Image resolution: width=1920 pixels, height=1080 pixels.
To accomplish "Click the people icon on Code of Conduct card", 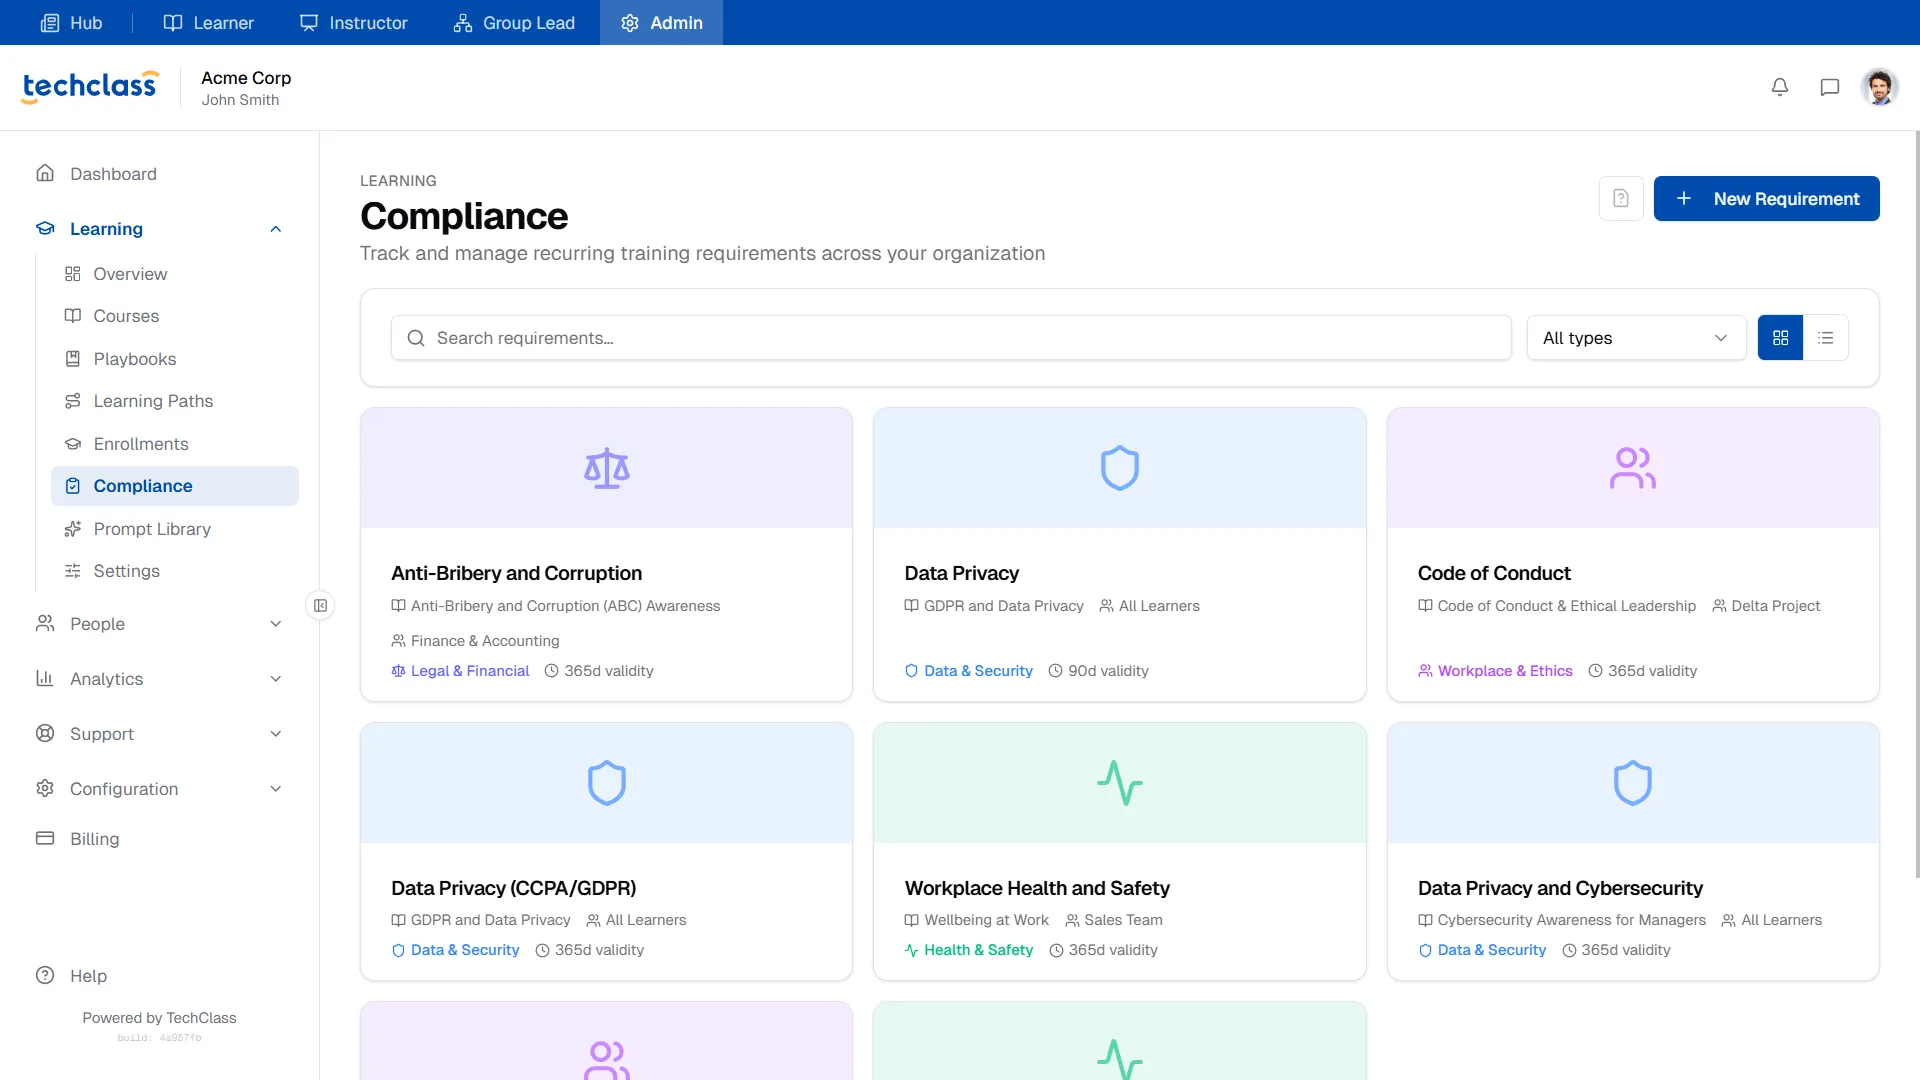I will click(x=1633, y=468).
